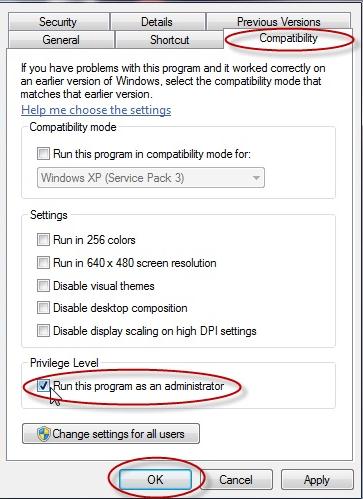Select the General tab
The height and width of the screenshot is (499, 363).
[x=61, y=40]
